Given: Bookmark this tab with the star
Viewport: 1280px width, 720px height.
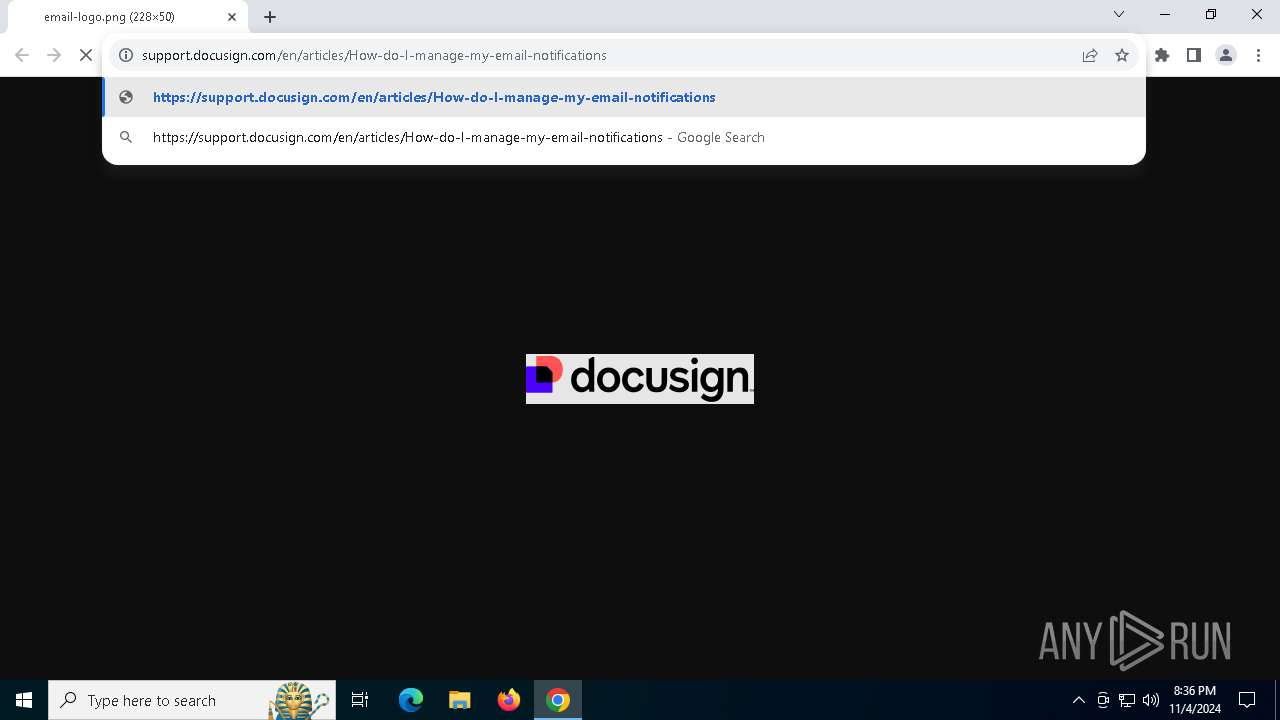Looking at the screenshot, I should point(1122,55).
